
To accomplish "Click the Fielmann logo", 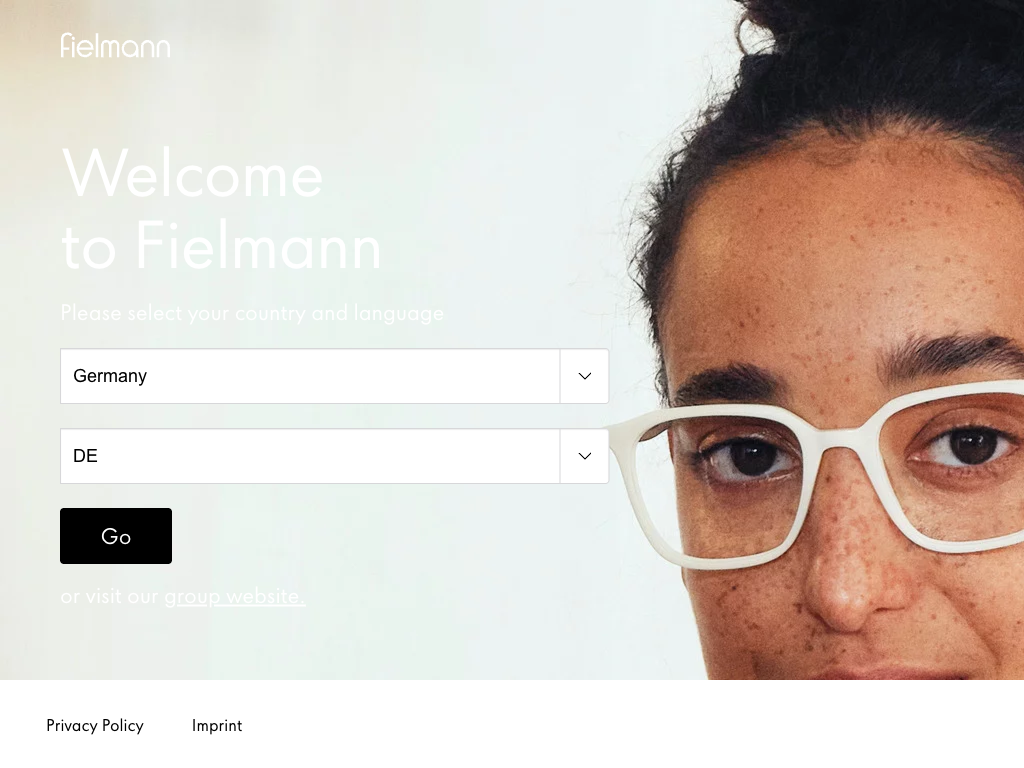I will click(x=116, y=46).
